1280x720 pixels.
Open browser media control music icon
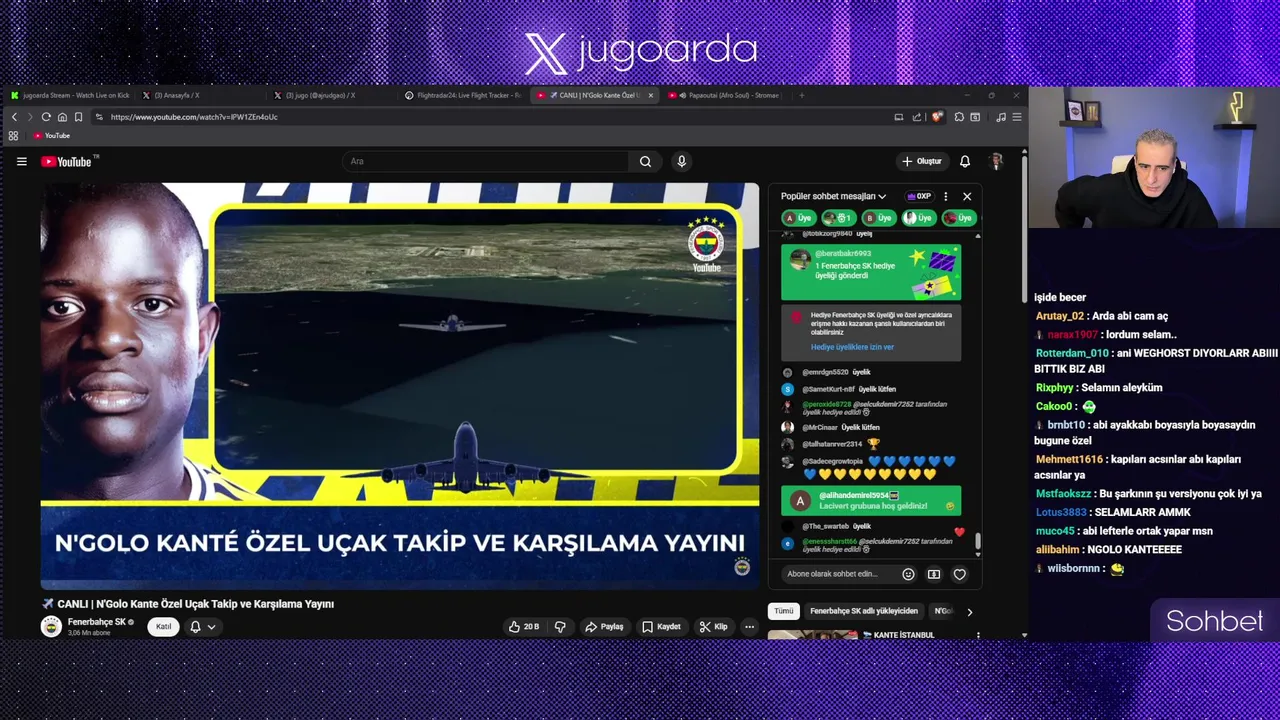[1001, 117]
